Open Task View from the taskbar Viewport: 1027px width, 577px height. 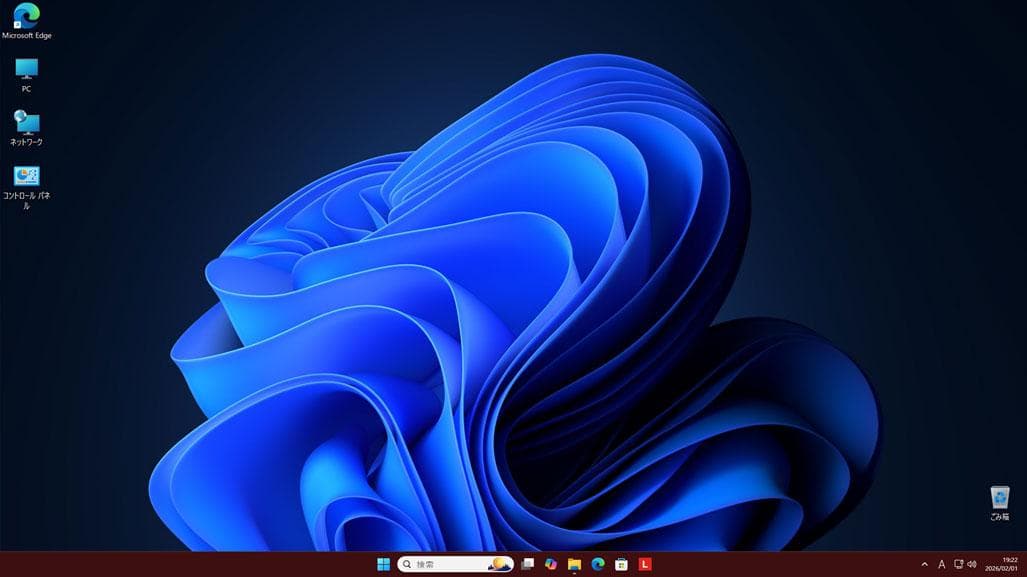pos(528,564)
